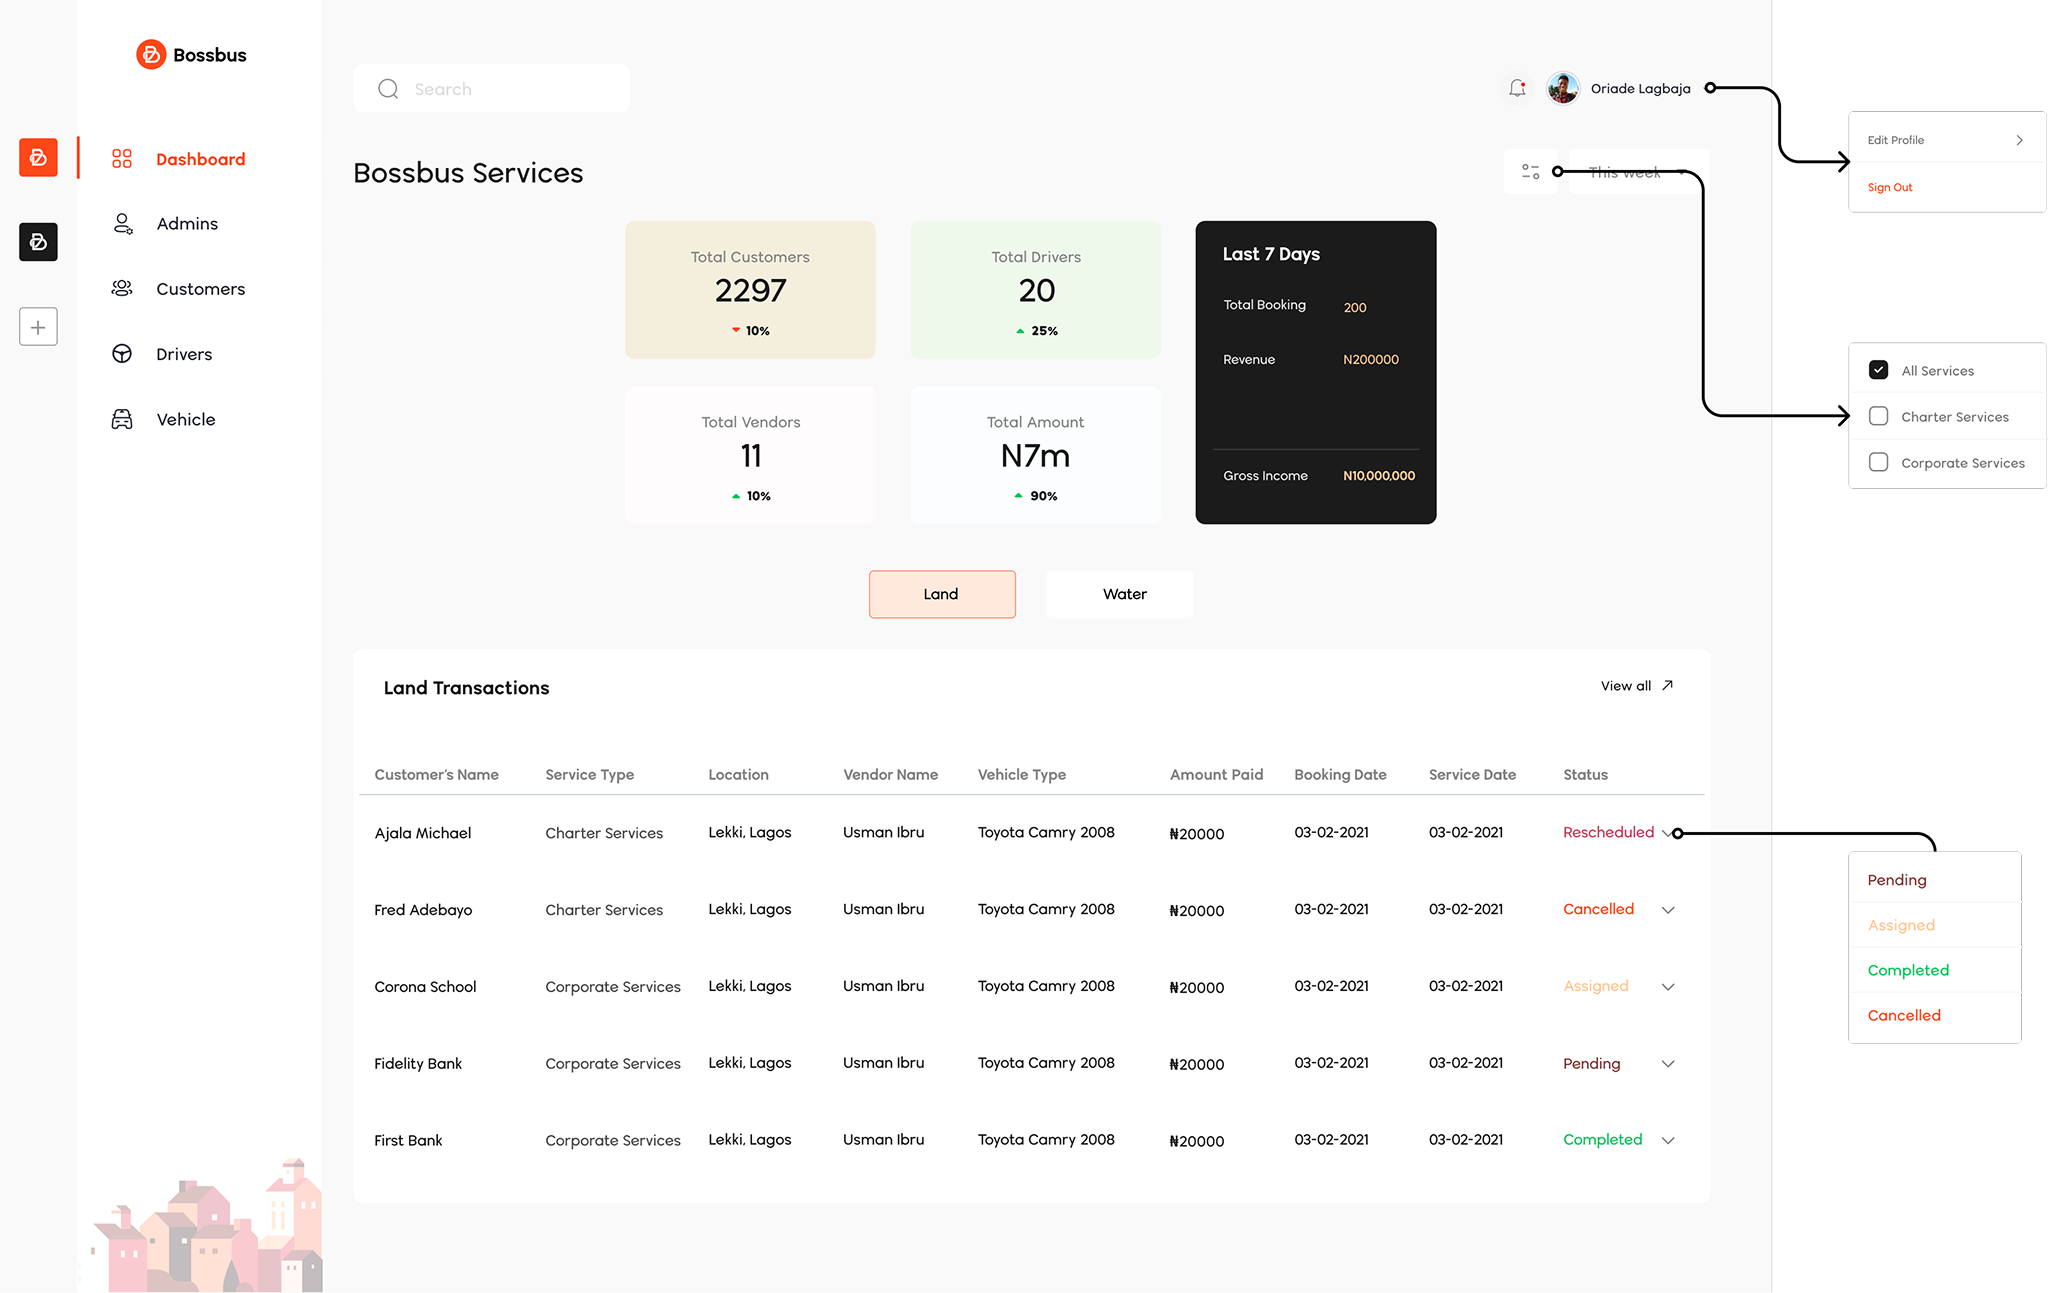The width and height of the screenshot is (2048, 1293).
Task: Click the Admins user icon
Action: (122, 223)
